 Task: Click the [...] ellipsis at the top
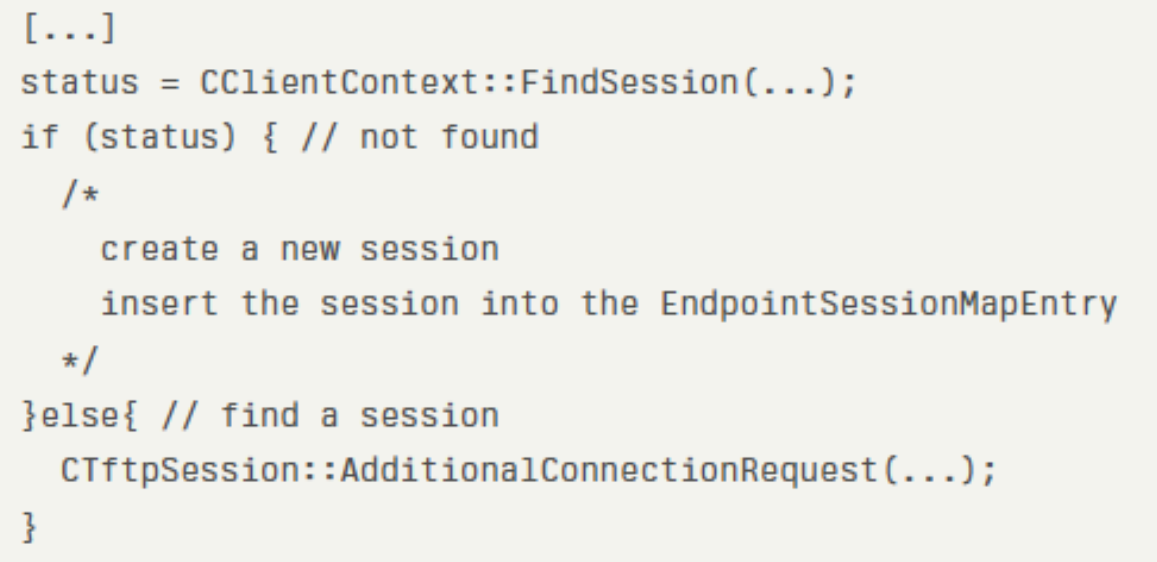[69, 29]
